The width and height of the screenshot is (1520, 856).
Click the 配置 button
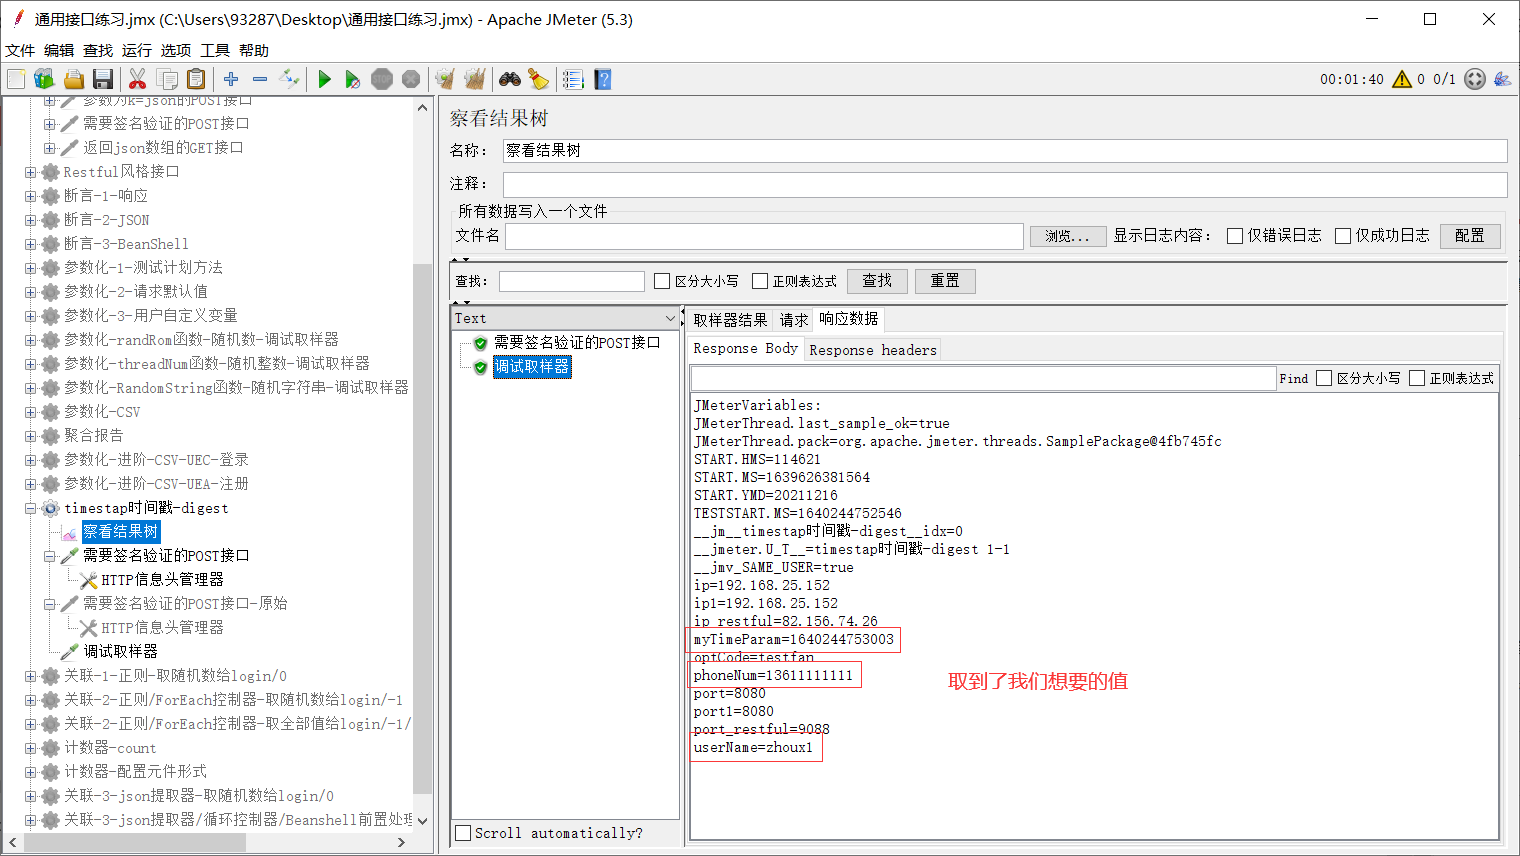tap(1470, 236)
